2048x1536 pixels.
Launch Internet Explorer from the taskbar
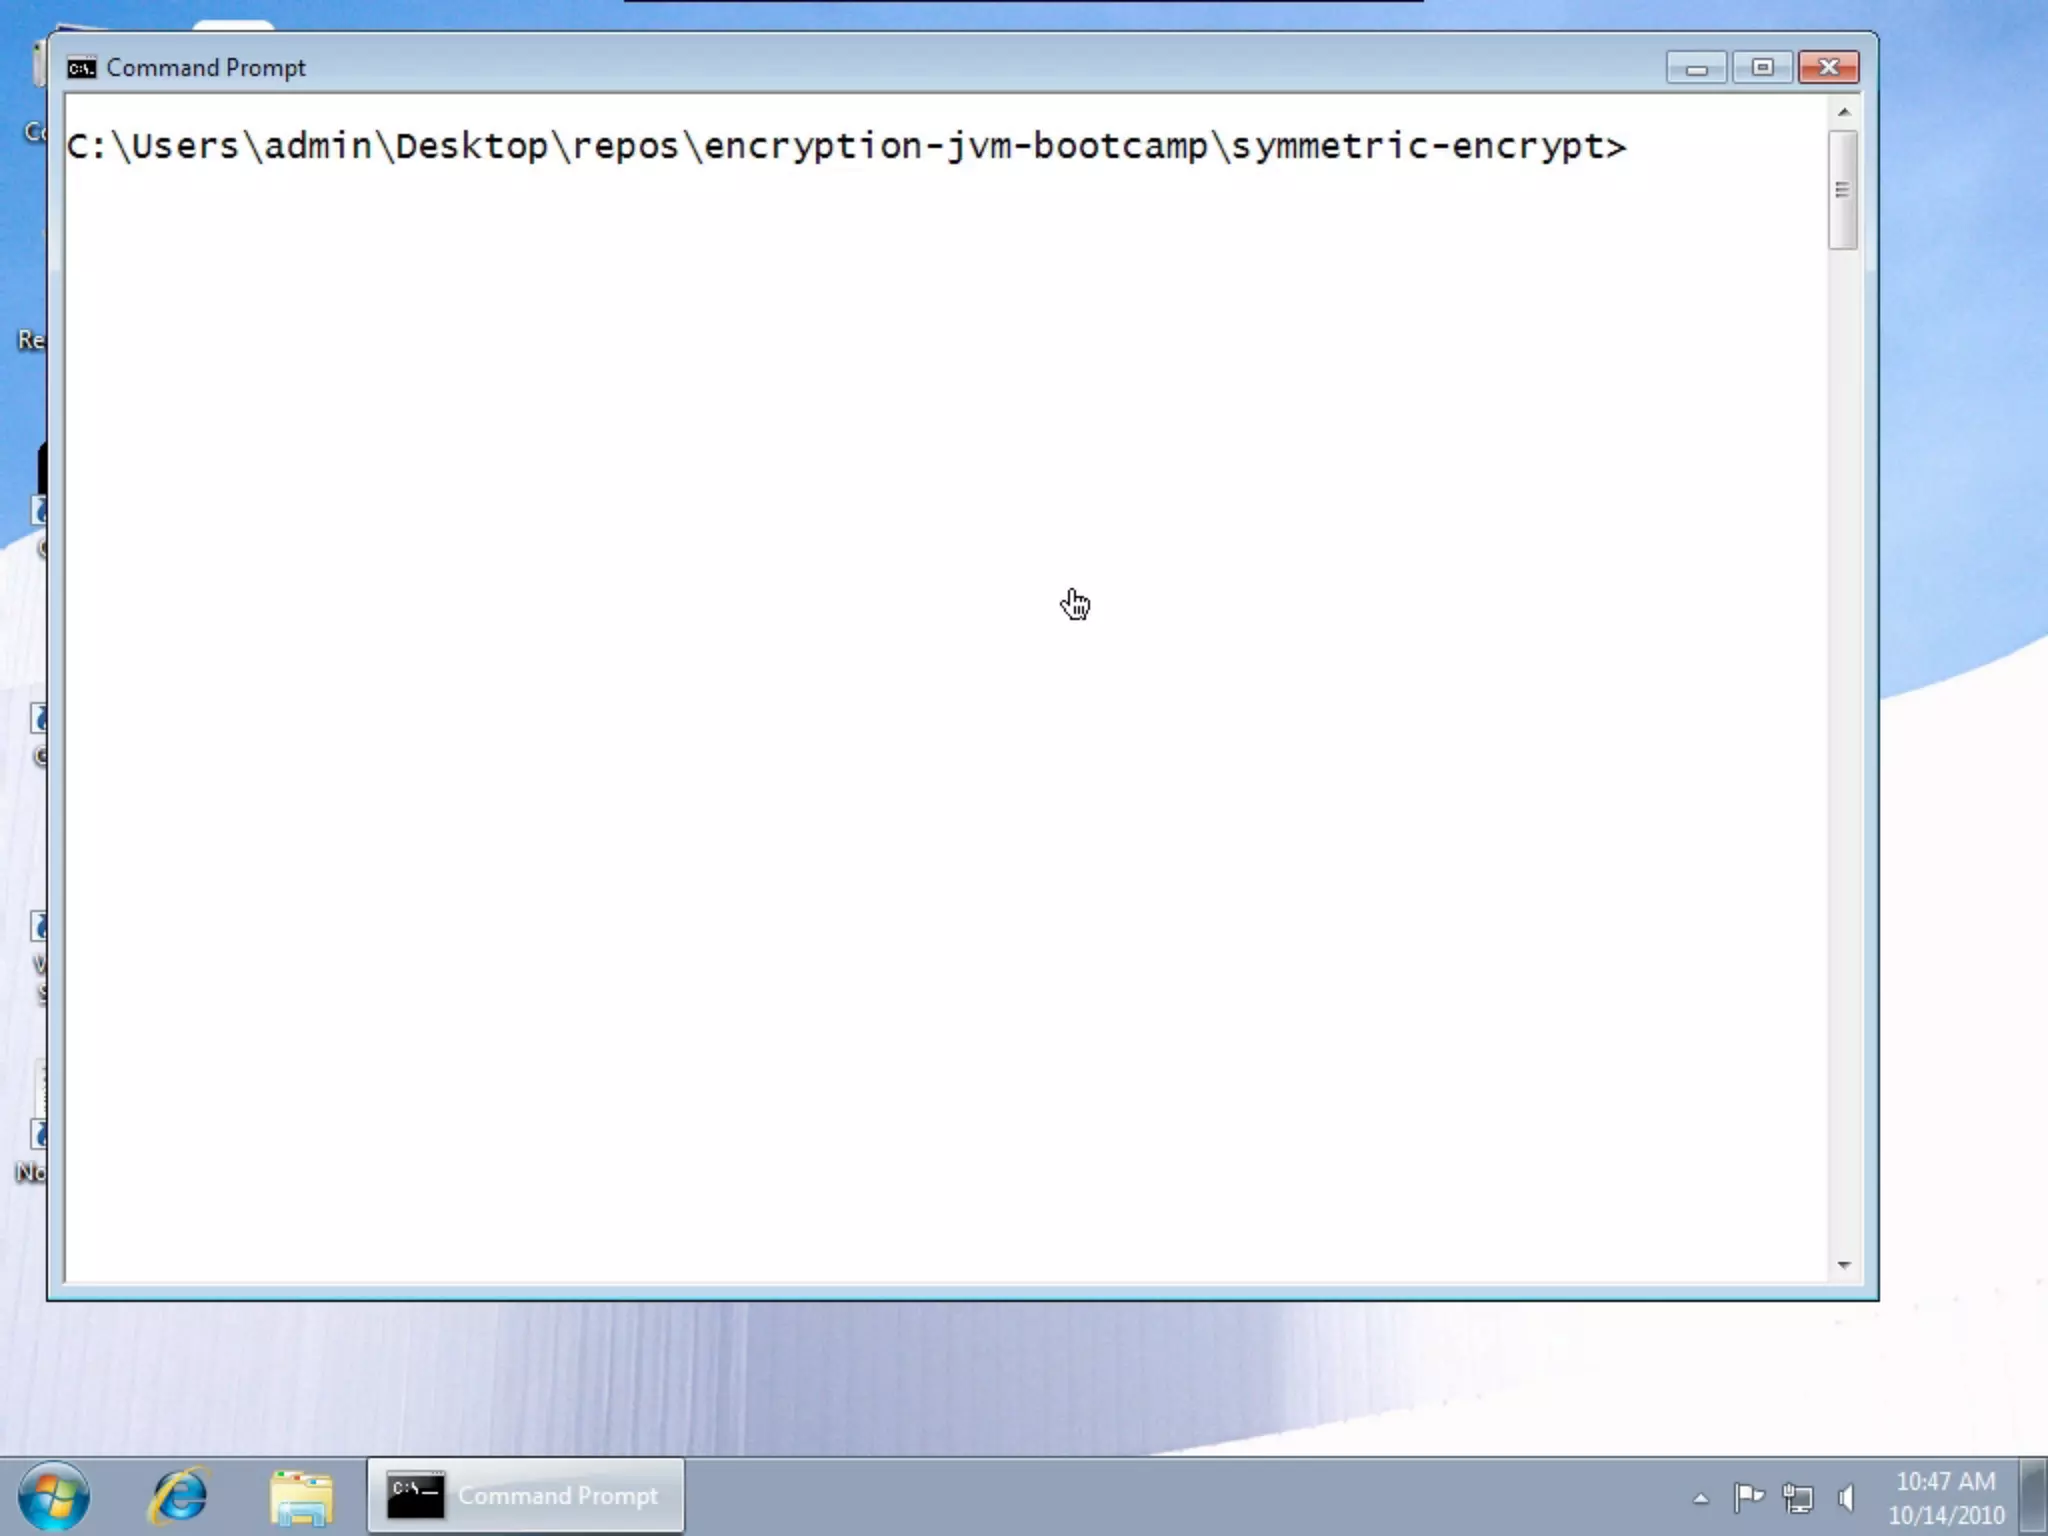(179, 1496)
